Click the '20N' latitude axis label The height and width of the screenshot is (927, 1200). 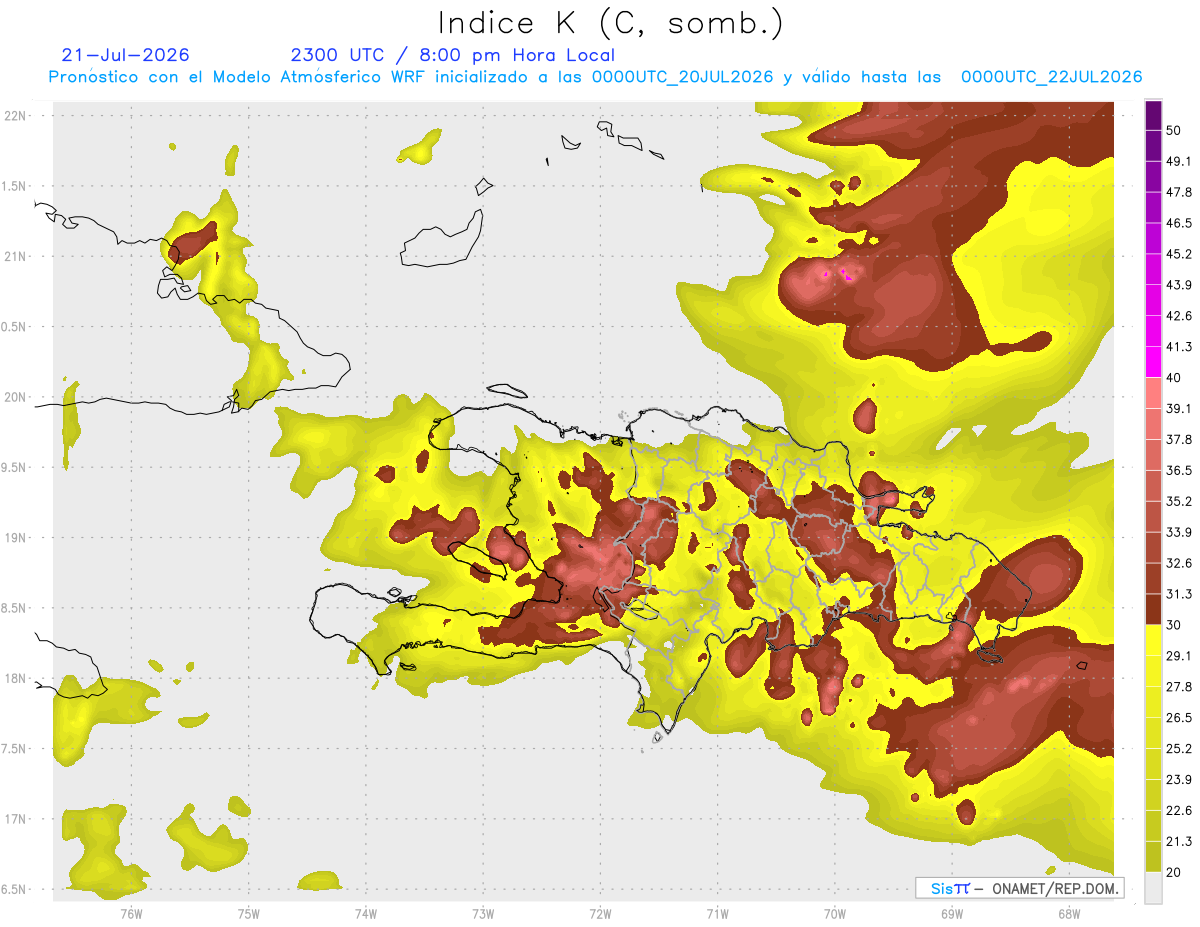click(17, 397)
